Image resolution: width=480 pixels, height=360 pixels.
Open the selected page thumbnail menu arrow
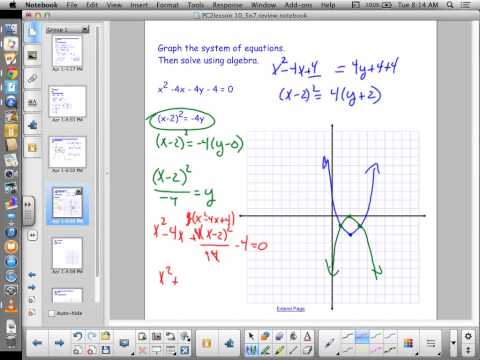coord(79,191)
